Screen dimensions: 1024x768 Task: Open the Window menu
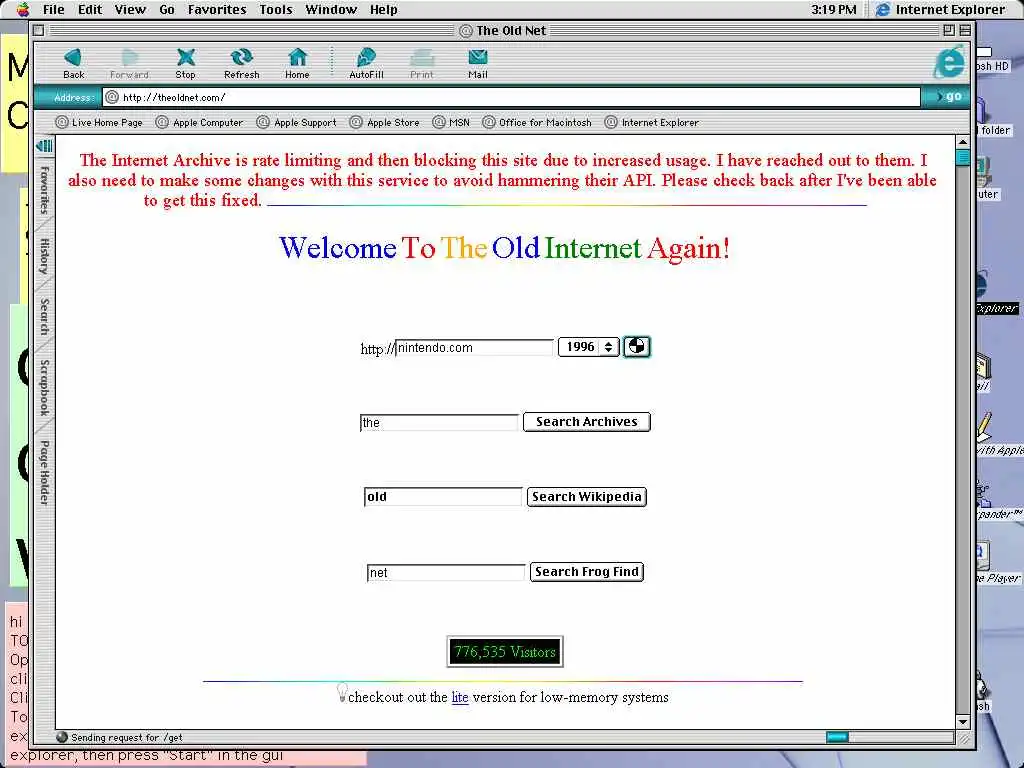click(331, 9)
